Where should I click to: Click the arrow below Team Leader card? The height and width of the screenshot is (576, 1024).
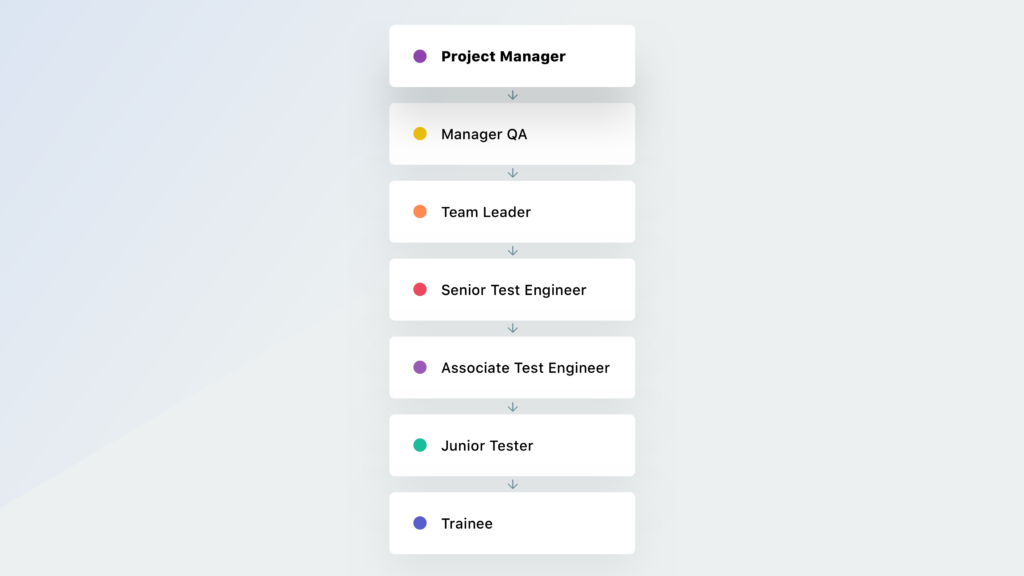[x=513, y=251]
